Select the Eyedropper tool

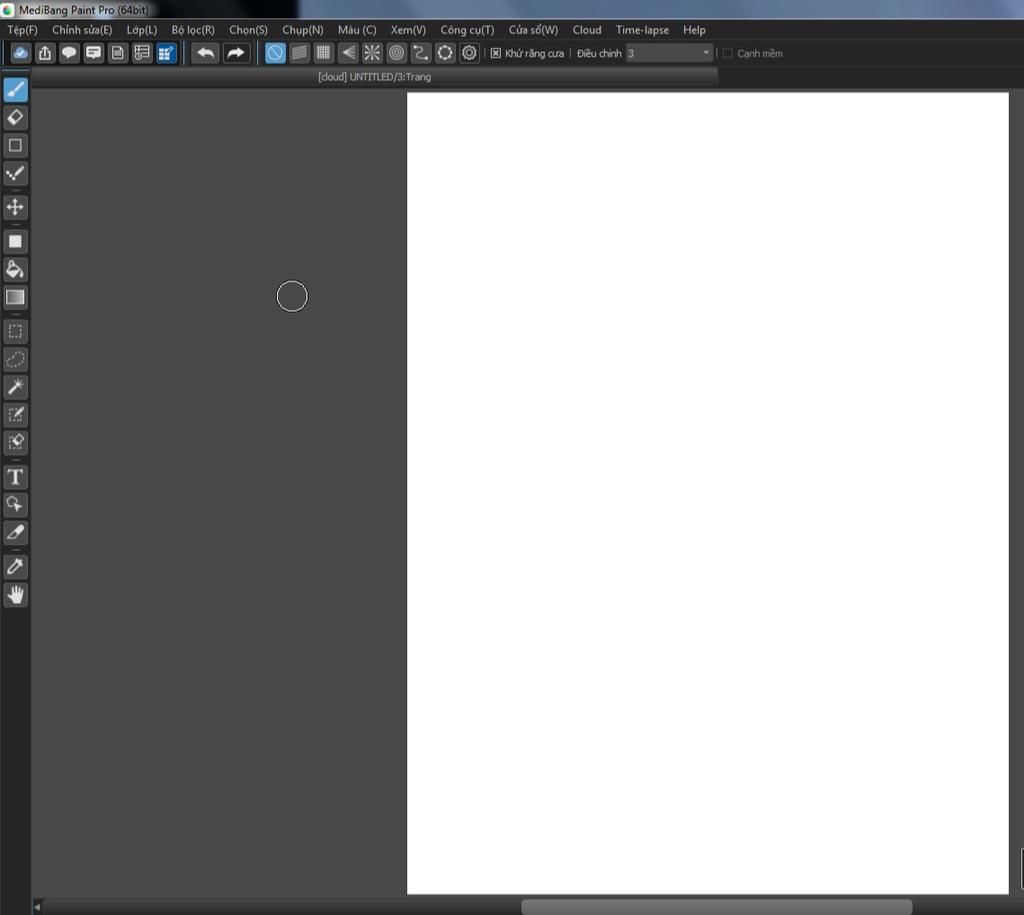[16, 566]
